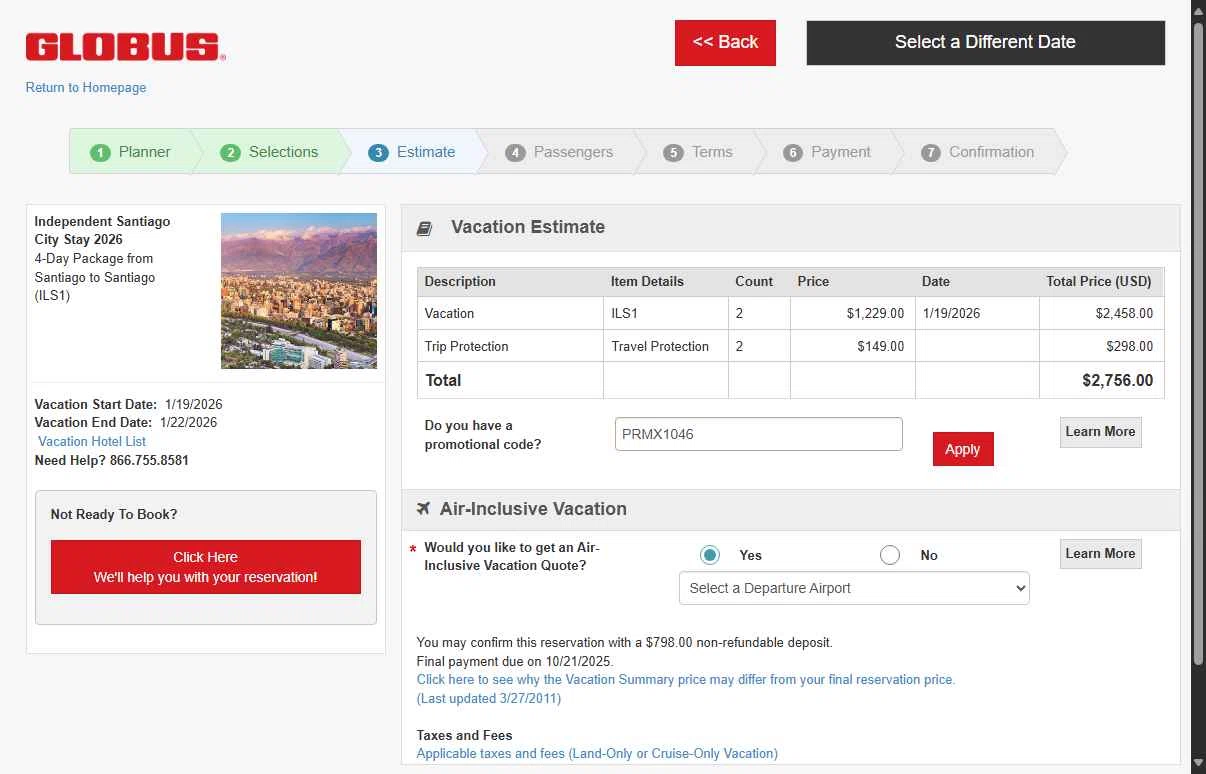Open the Vacation Hotel List link
Viewport: 1206px width, 774px height.
pos(92,441)
